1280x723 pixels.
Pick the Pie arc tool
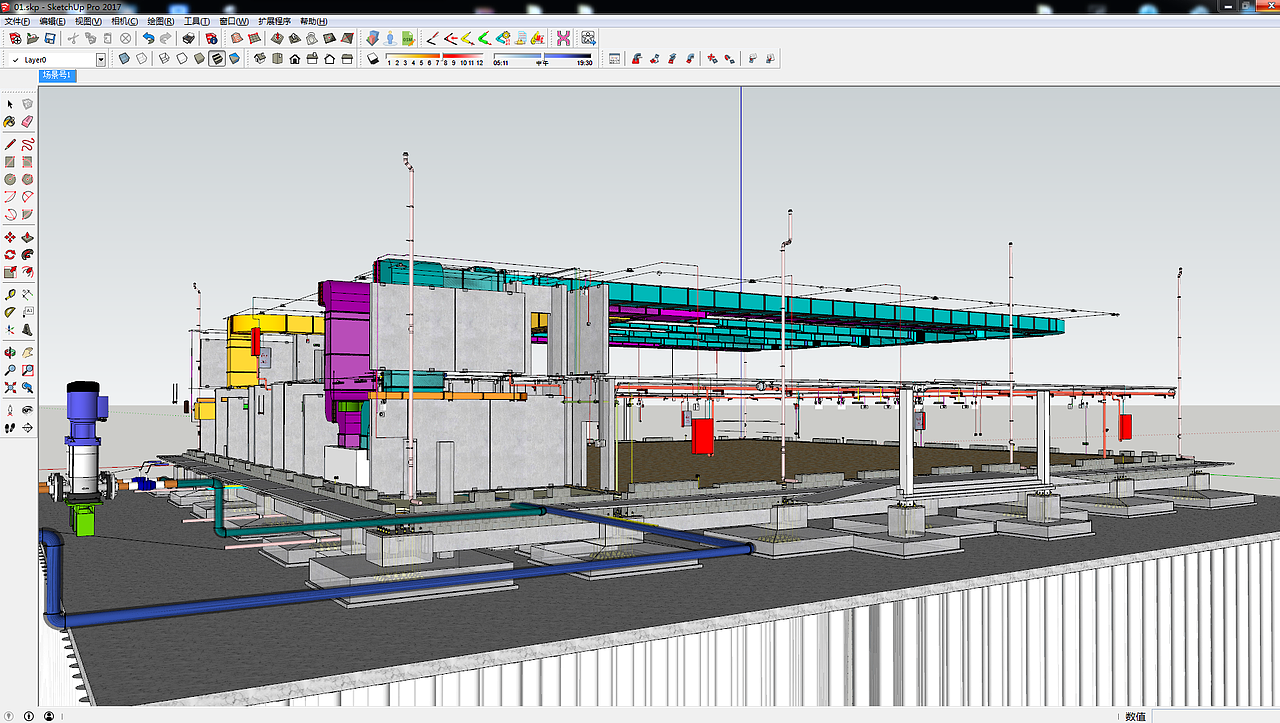pos(28,214)
